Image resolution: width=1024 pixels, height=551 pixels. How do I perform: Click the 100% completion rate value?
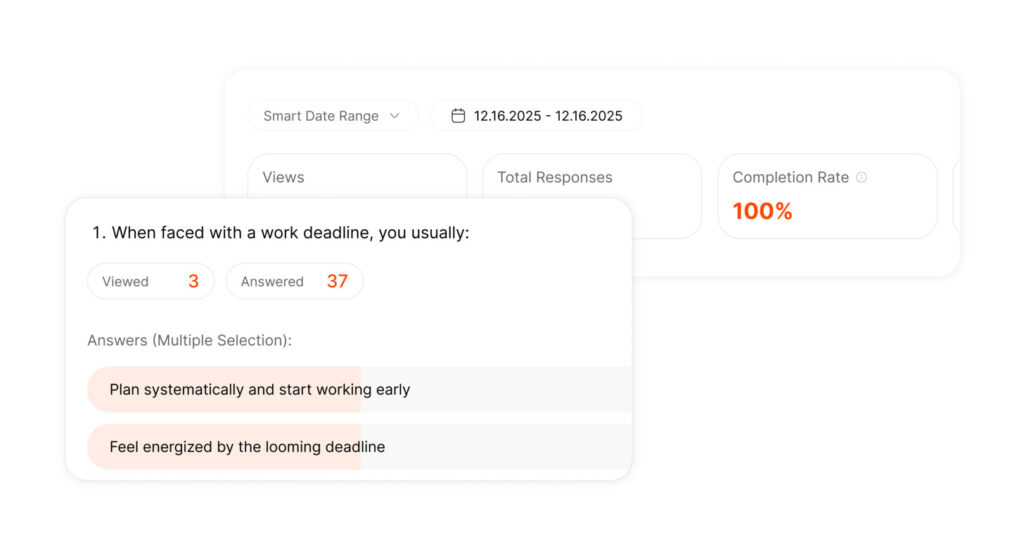tap(762, 211)
